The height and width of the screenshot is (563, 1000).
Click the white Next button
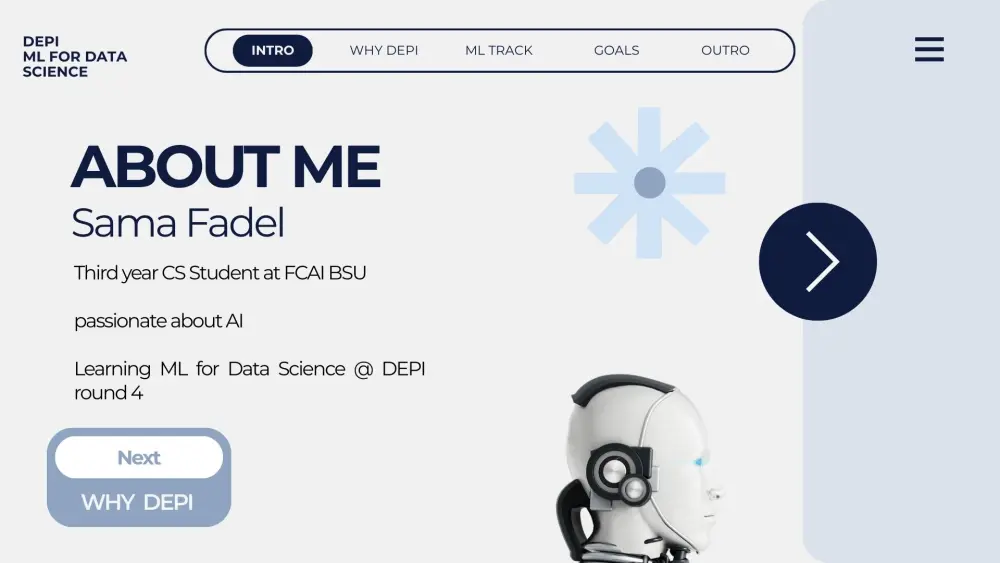pos(139,457)
